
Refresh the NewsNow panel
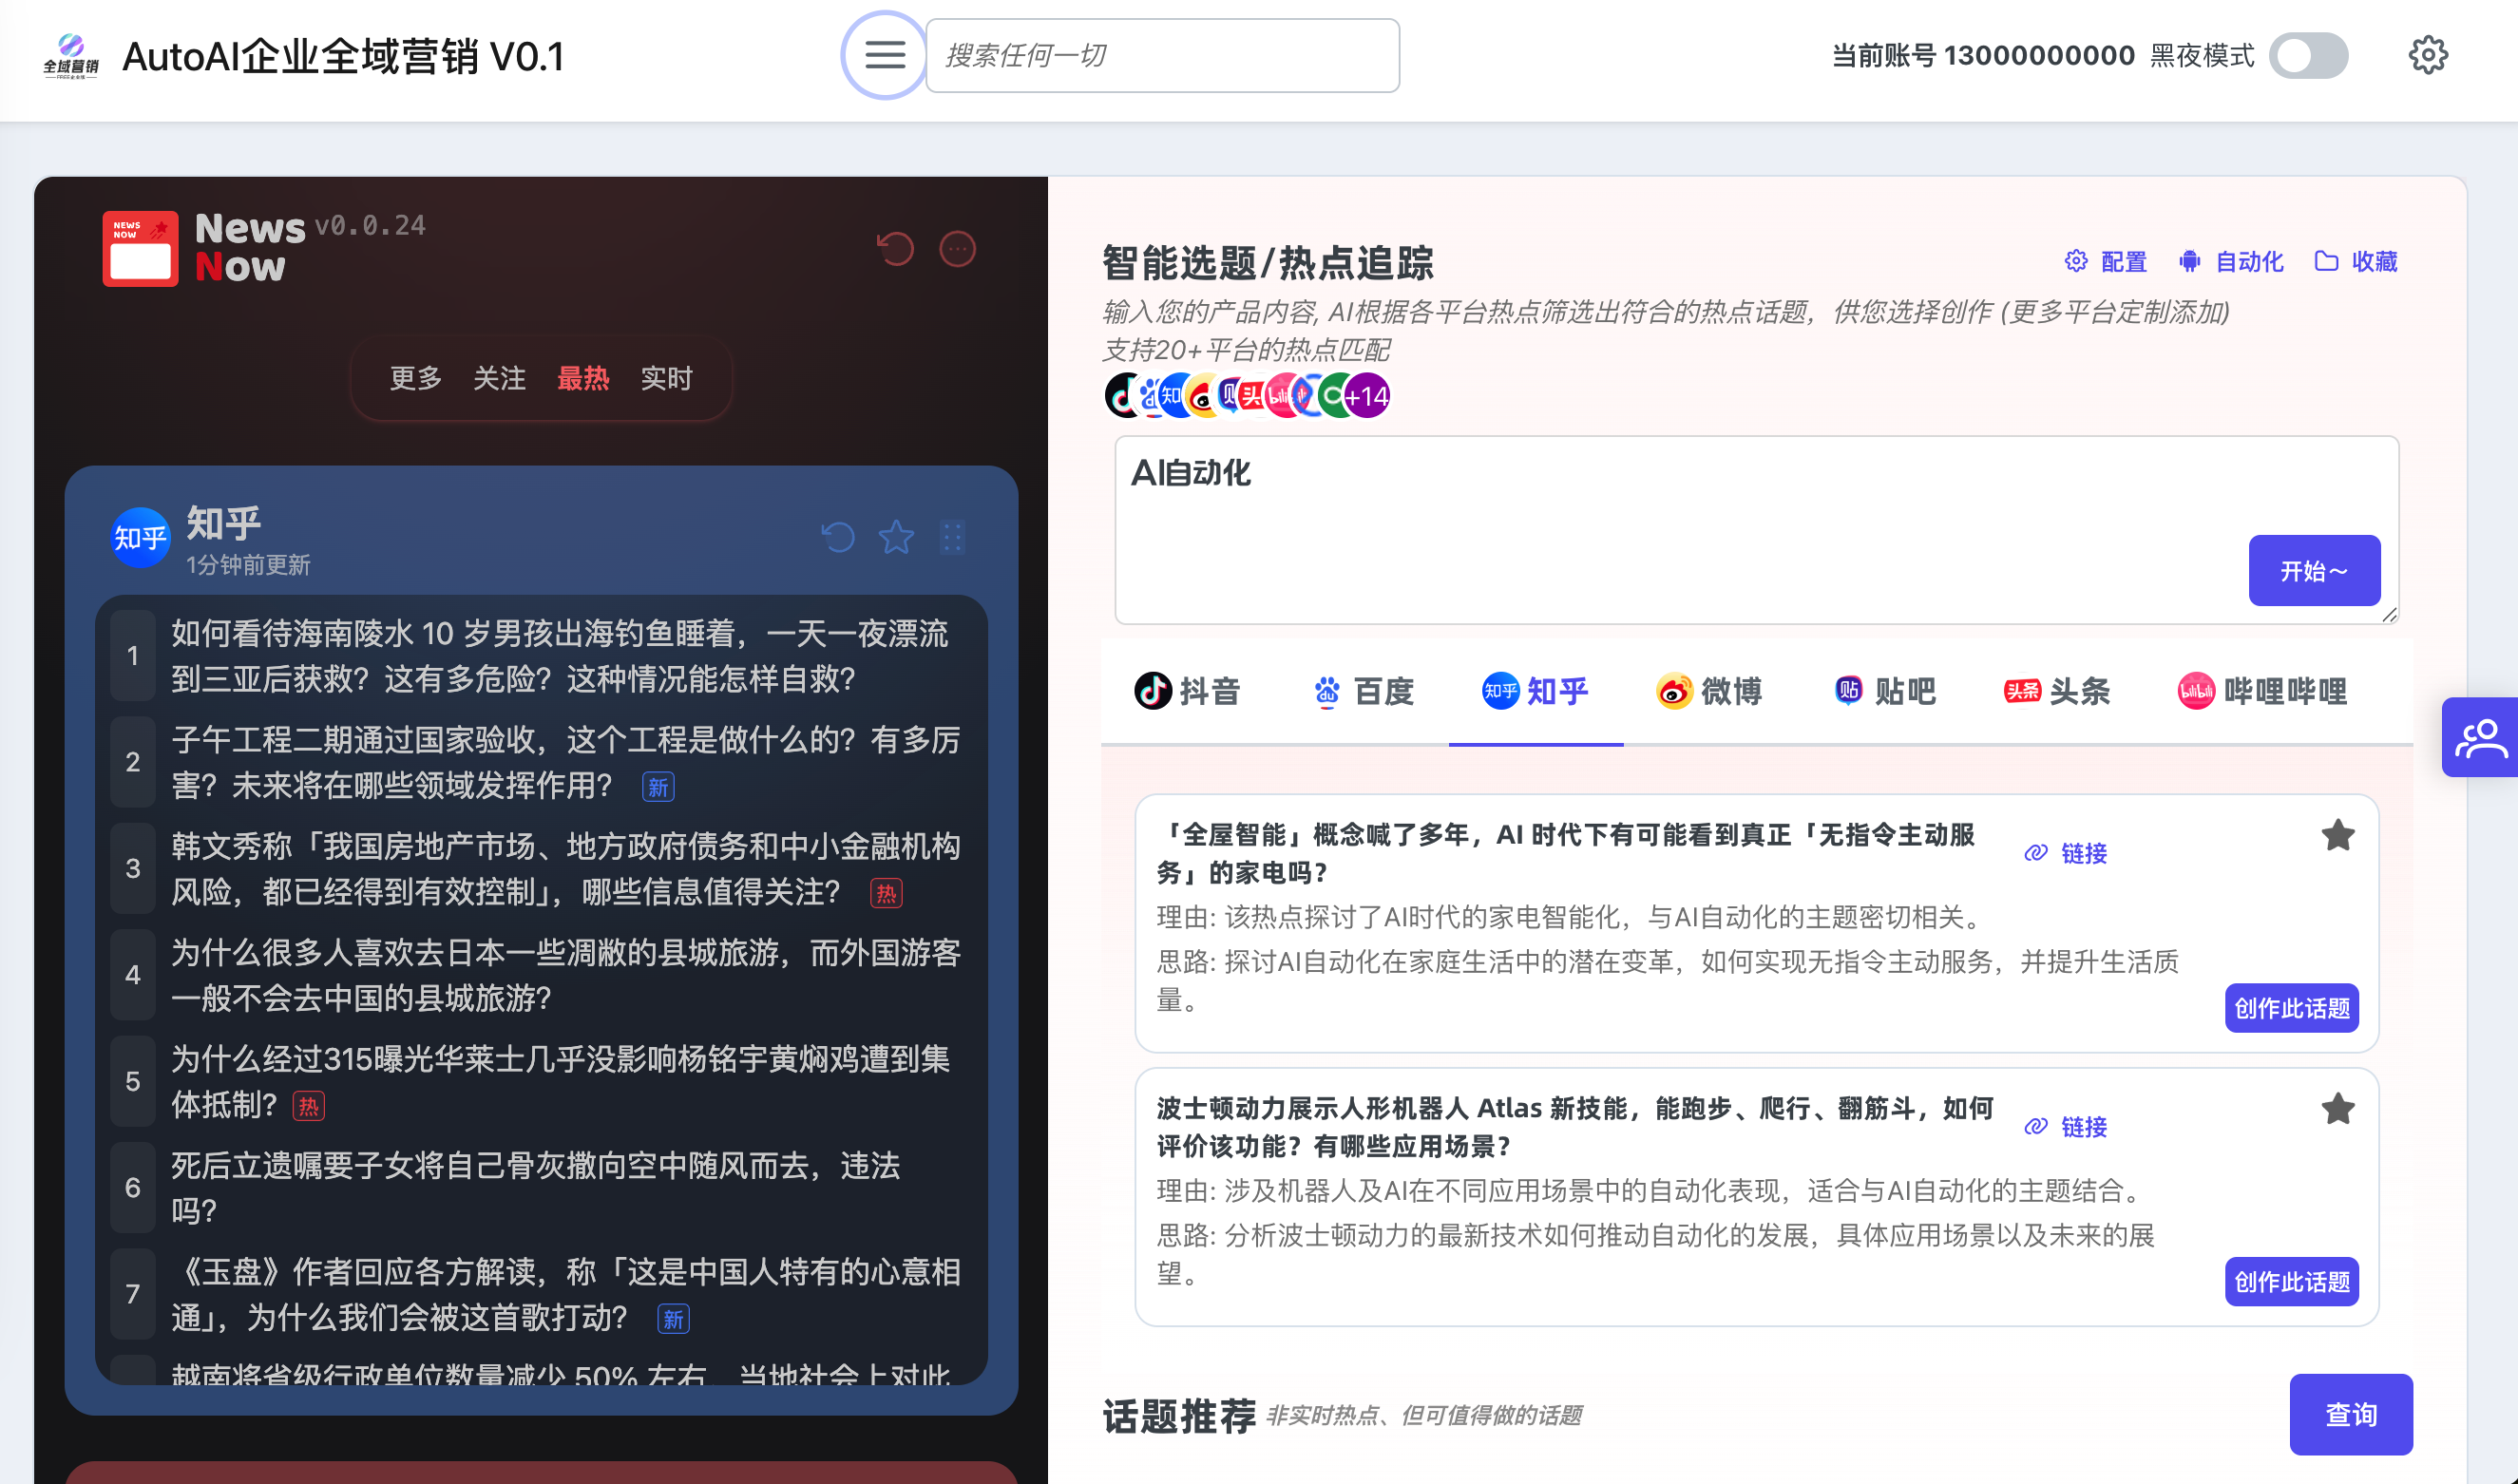[895, 248]
